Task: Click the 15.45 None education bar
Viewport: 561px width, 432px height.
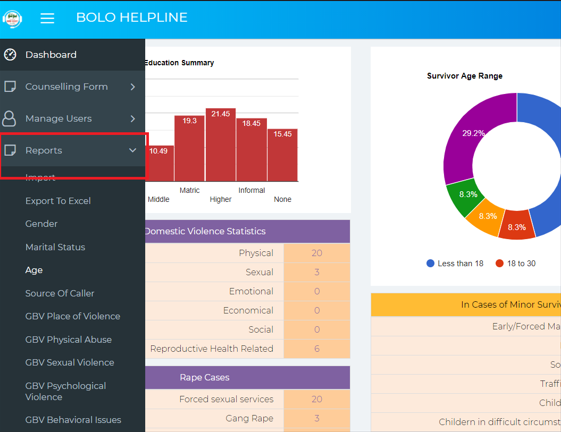Action: point(283,155)
